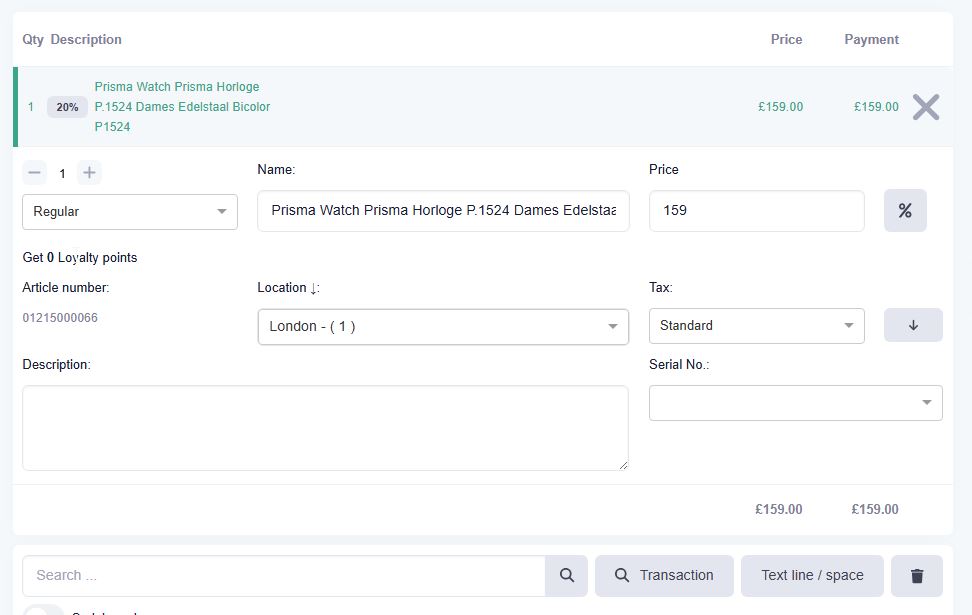Image resolution: width=972 pixels, height=615 pixels.
Task: Click the Description column header
Action: point(86,40)
